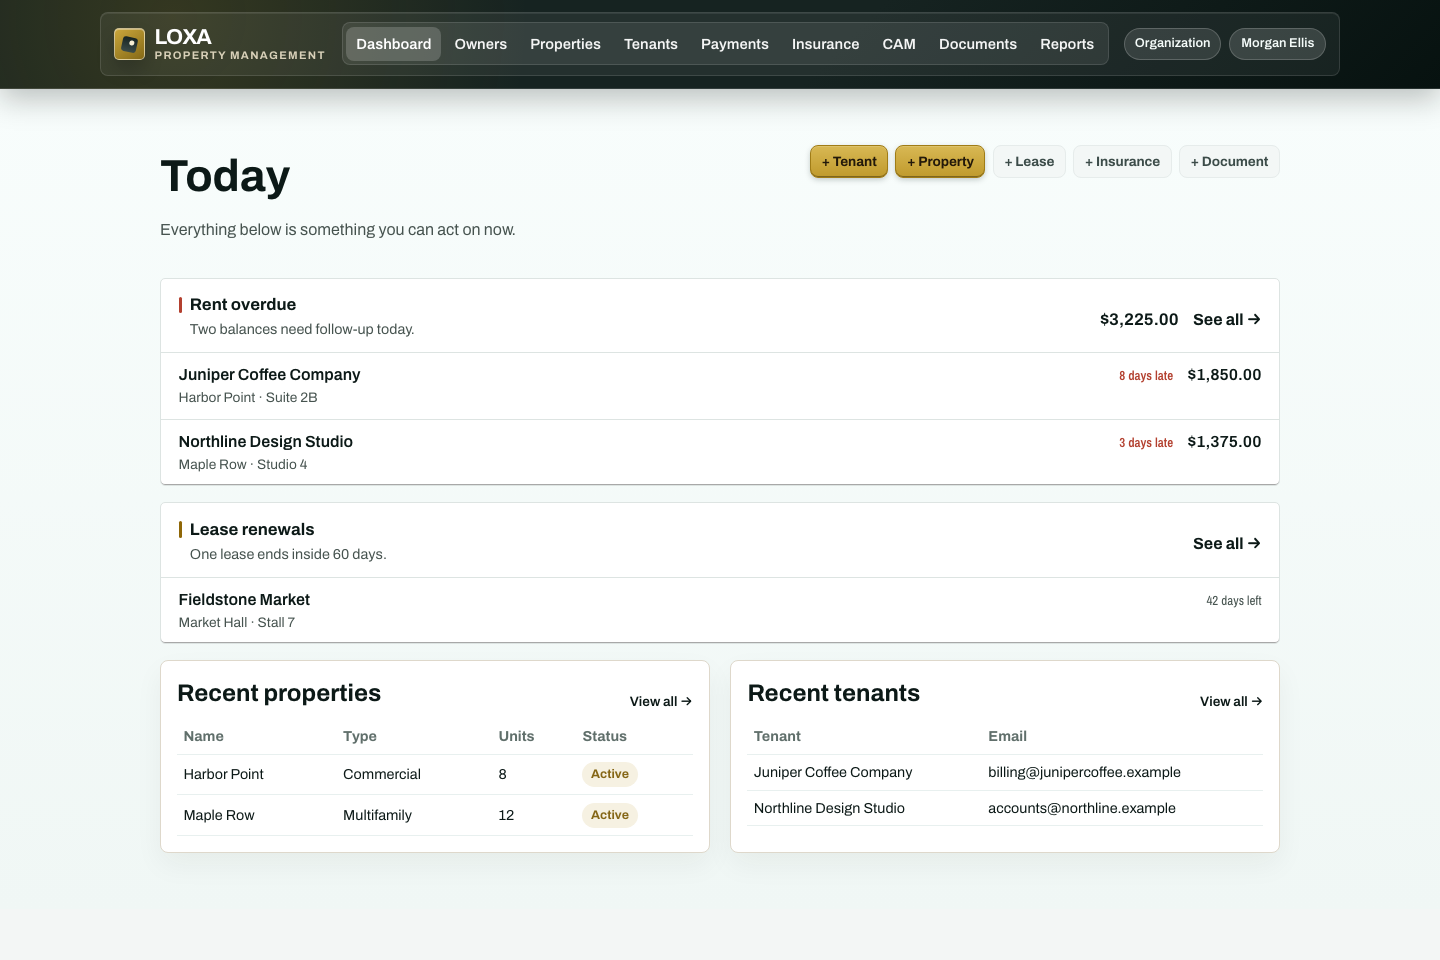
Task: Click the 8 days late label
Action: (x=1146, y=376)
